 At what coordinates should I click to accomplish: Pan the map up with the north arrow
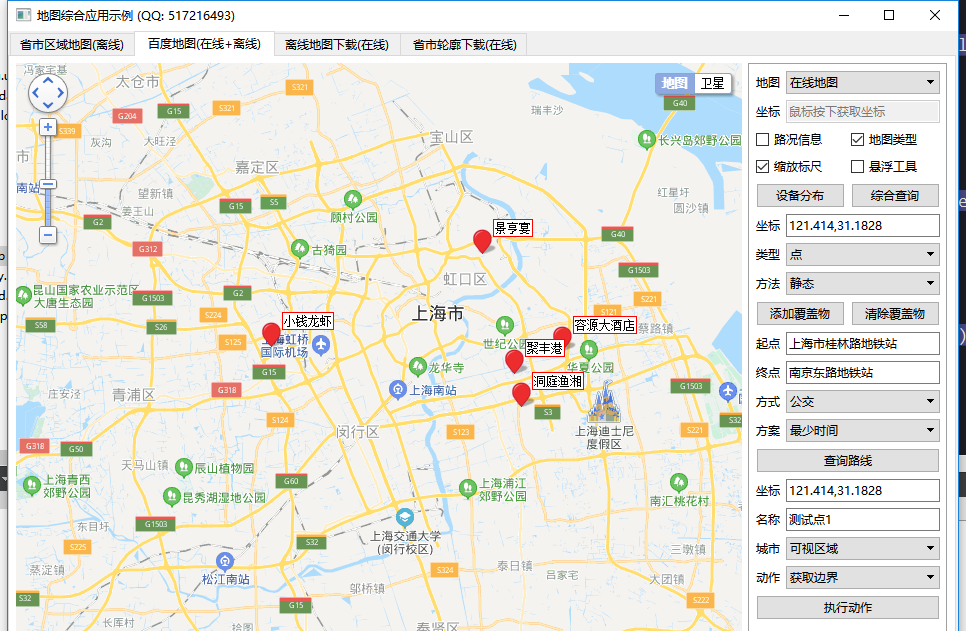click(48, 81)
